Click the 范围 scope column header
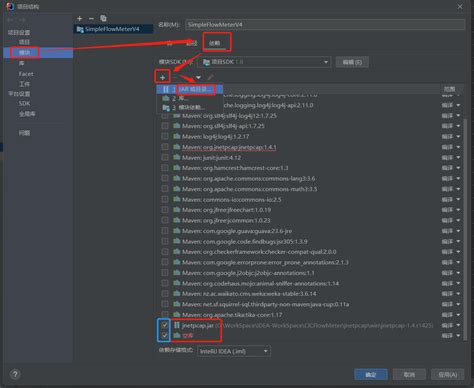 [x=449, y=89]
